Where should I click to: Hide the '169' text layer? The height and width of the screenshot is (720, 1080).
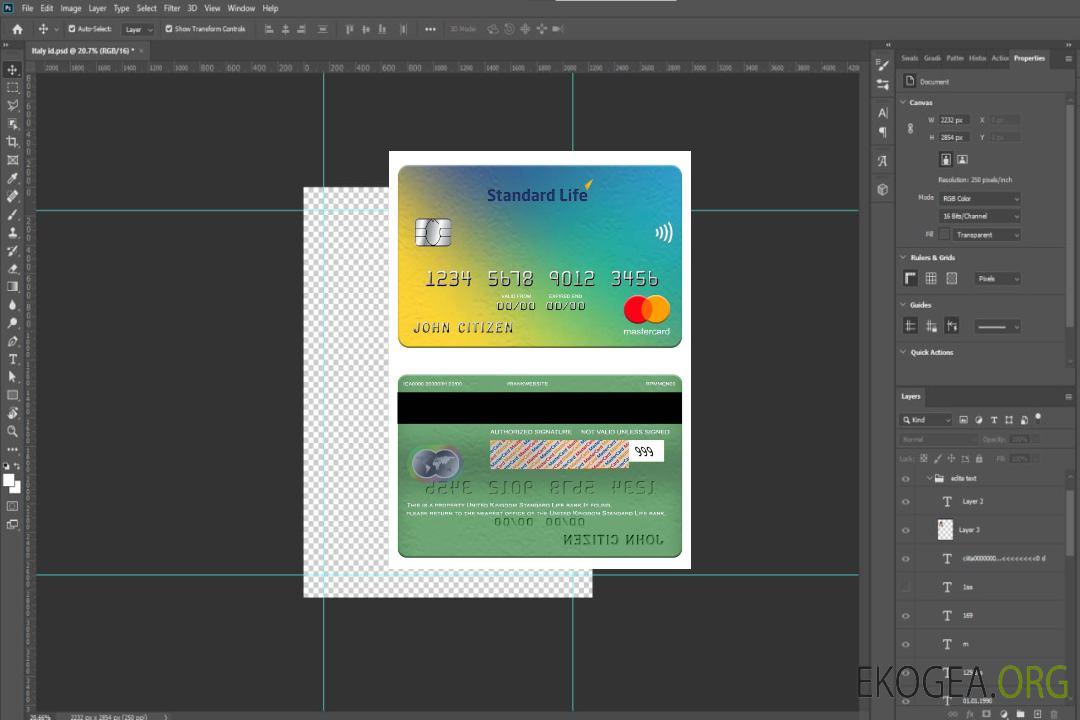(x=906, y=615)
